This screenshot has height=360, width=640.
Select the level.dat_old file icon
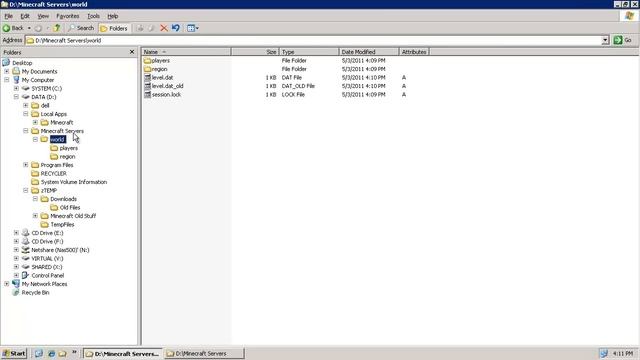(x=147, y=86)
